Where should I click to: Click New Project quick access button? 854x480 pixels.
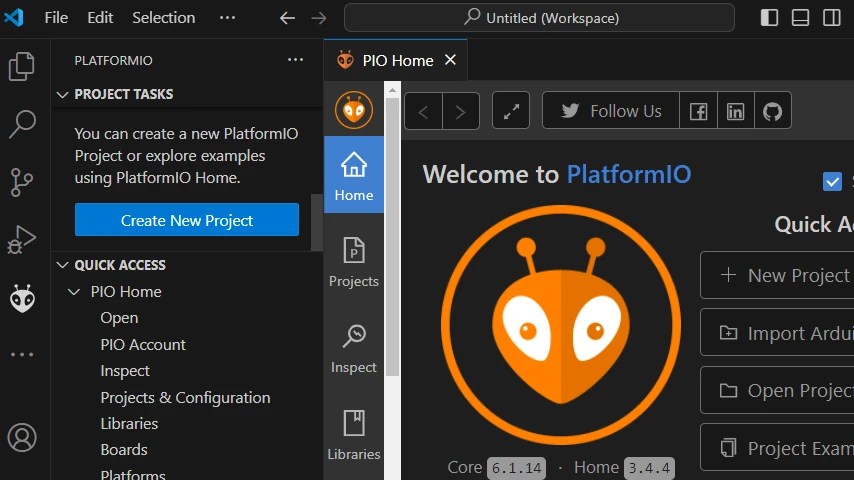(777, 275)
